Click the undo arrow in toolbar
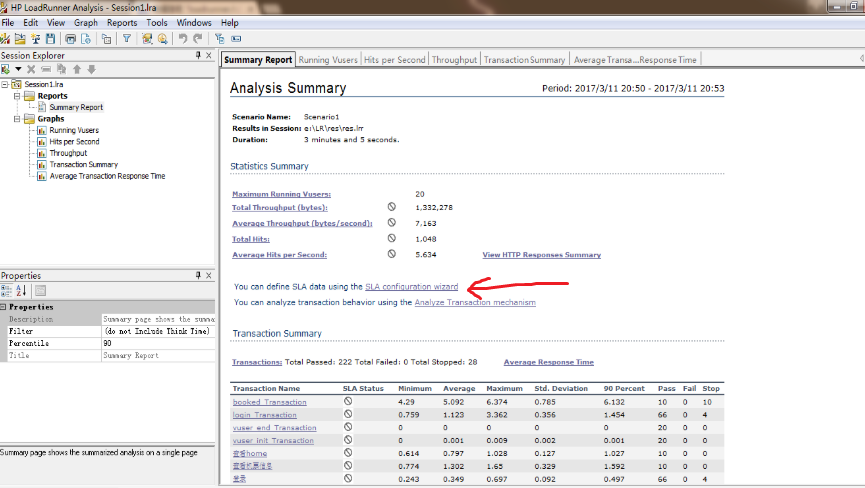Image resolution: width=865 pixels, height=488 pixels. pyautogui.click(x=183, y=39)
